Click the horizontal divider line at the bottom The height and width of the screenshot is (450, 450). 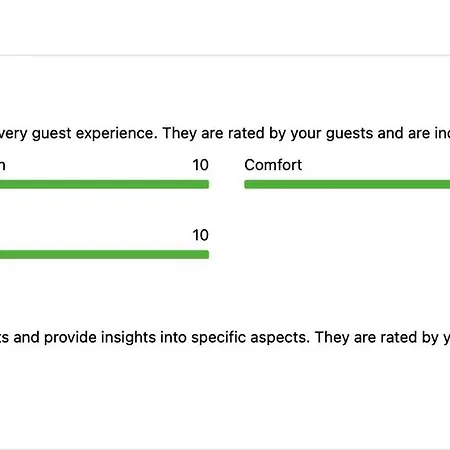pyautogui.click(x=225, y=449)
